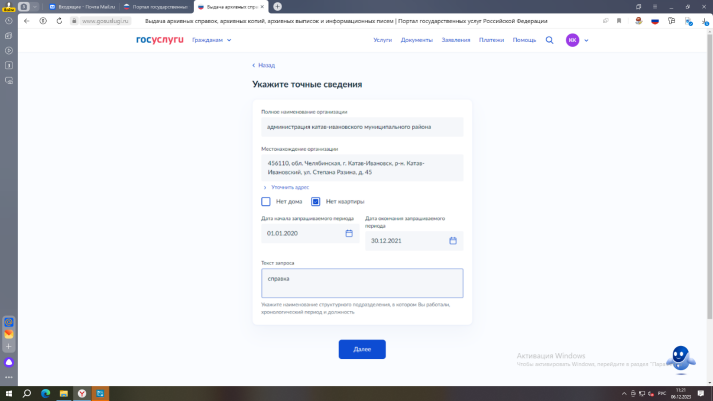The height and width of the screenshot is (401, 713).
Task: Click the Госуслуги logo
Action: tap(160, 40)
